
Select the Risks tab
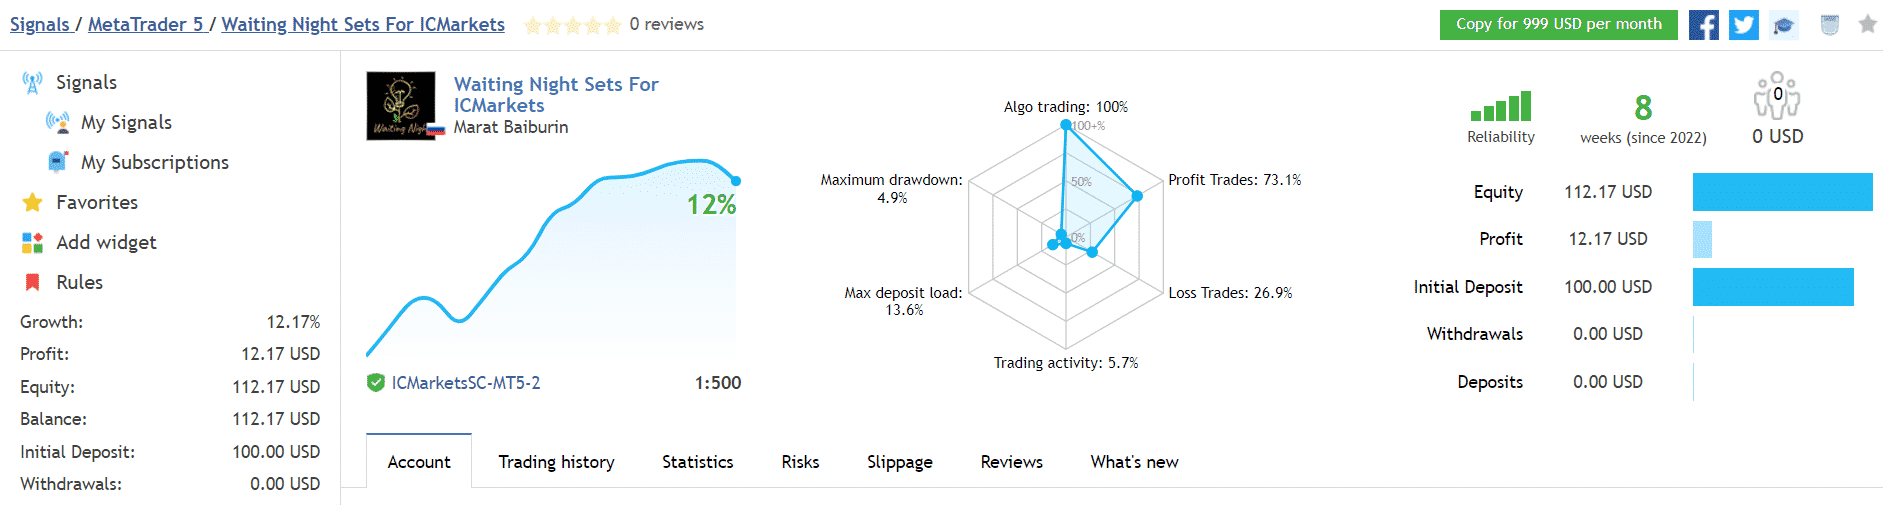800,462
